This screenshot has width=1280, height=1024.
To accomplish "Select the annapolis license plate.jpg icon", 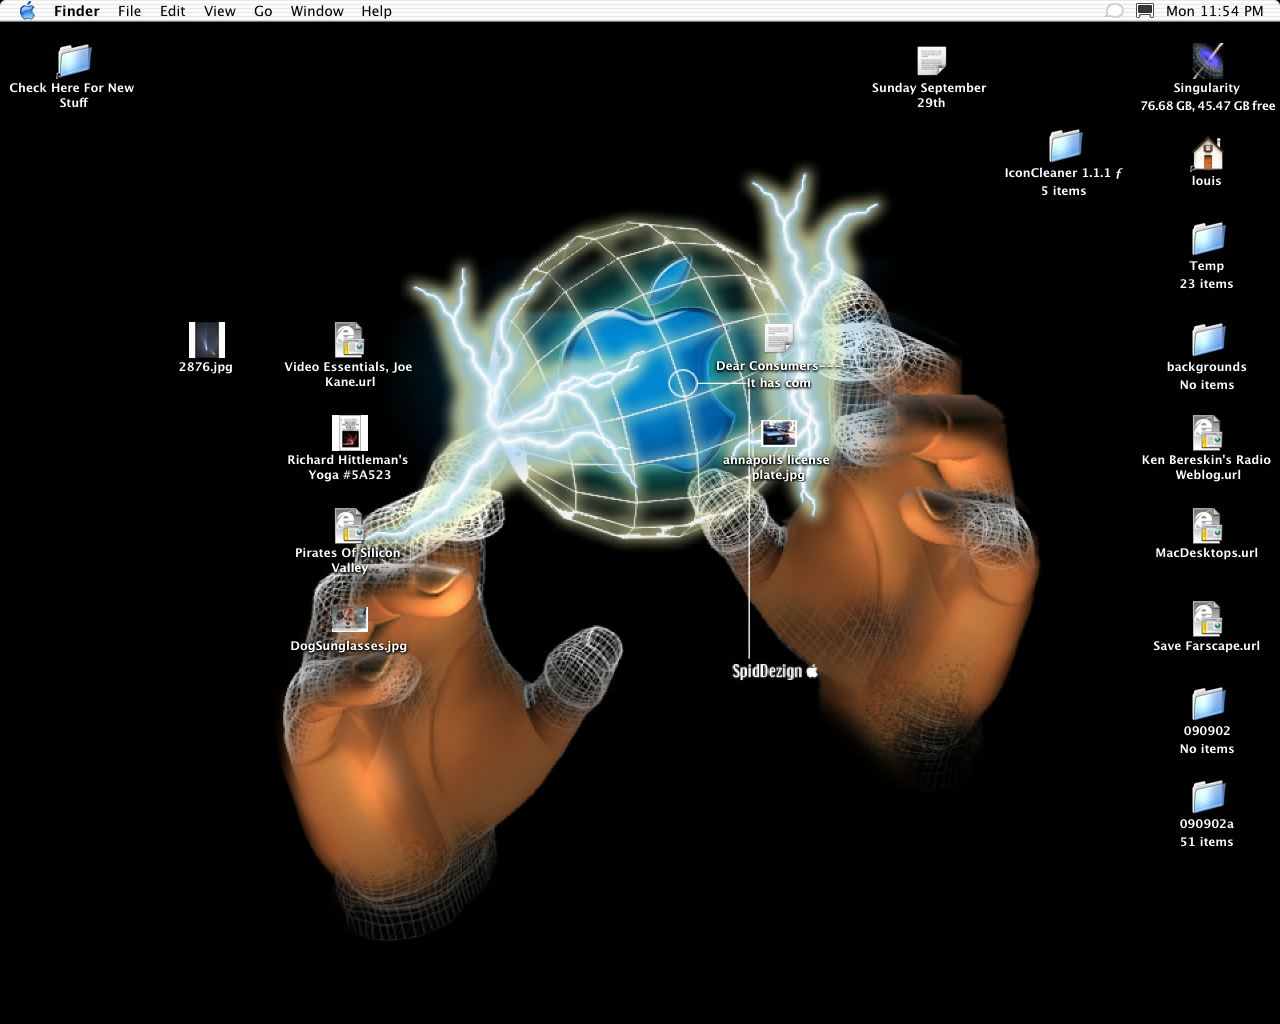I will [778, 433].
